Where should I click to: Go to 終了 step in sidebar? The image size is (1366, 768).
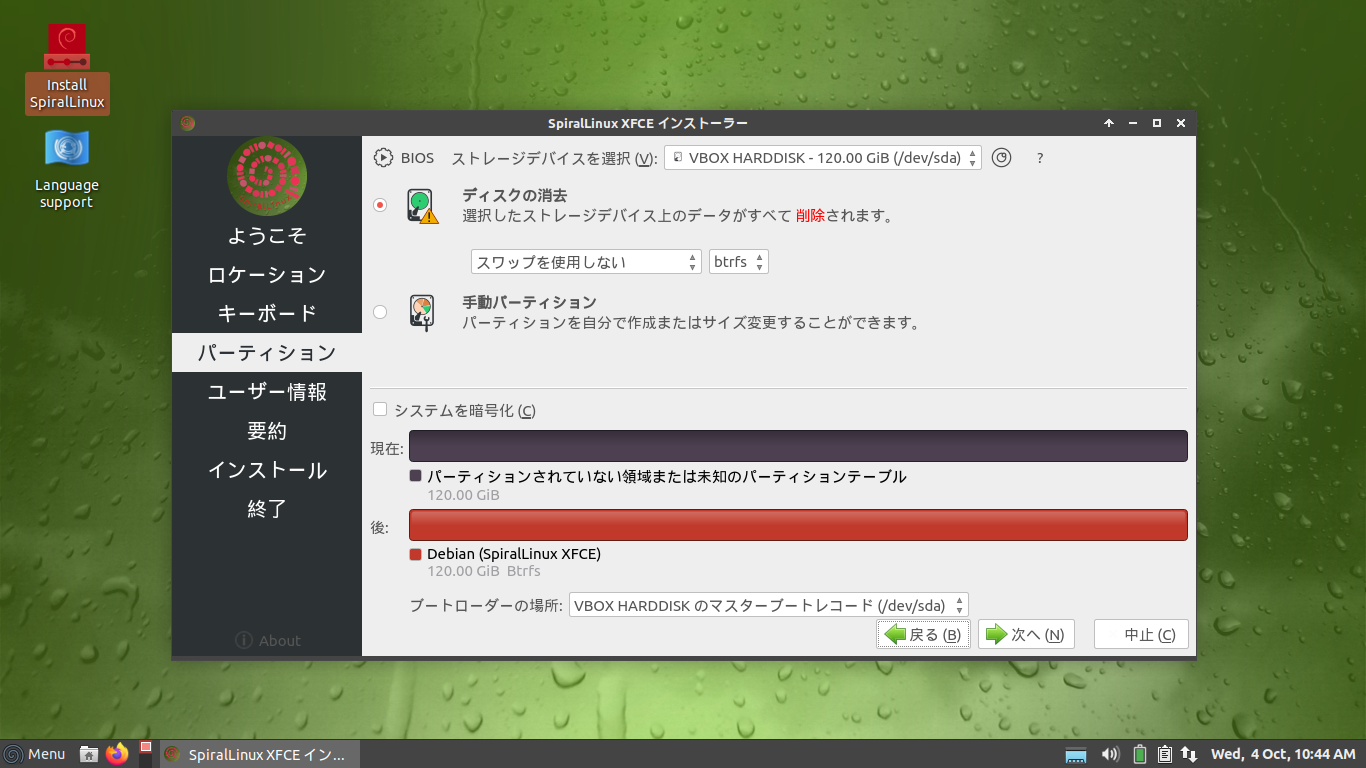tap(267, 509)
